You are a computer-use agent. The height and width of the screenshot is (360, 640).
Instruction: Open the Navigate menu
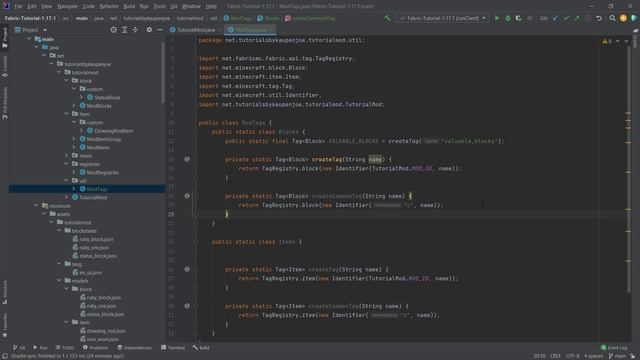(x=67, y=6)
